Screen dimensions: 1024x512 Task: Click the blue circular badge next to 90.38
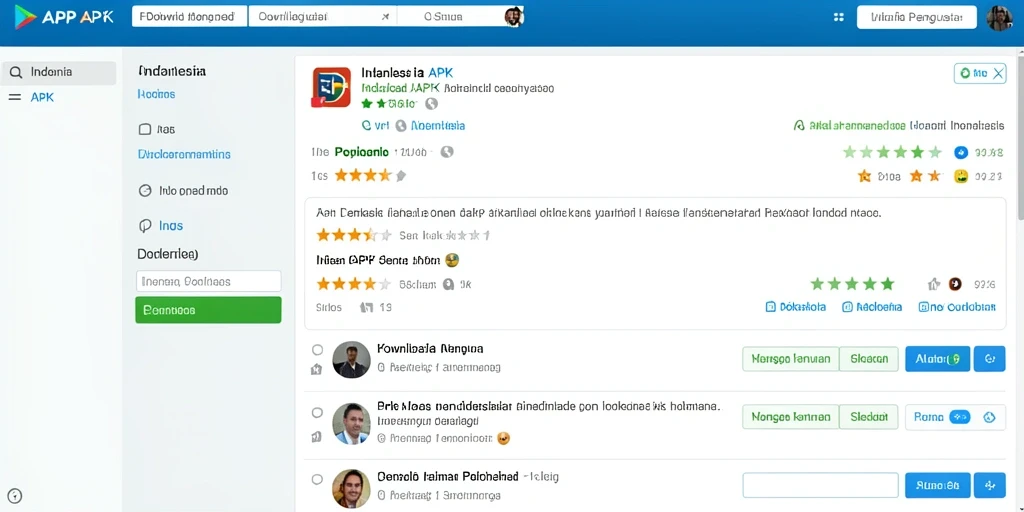coord(961,153)
